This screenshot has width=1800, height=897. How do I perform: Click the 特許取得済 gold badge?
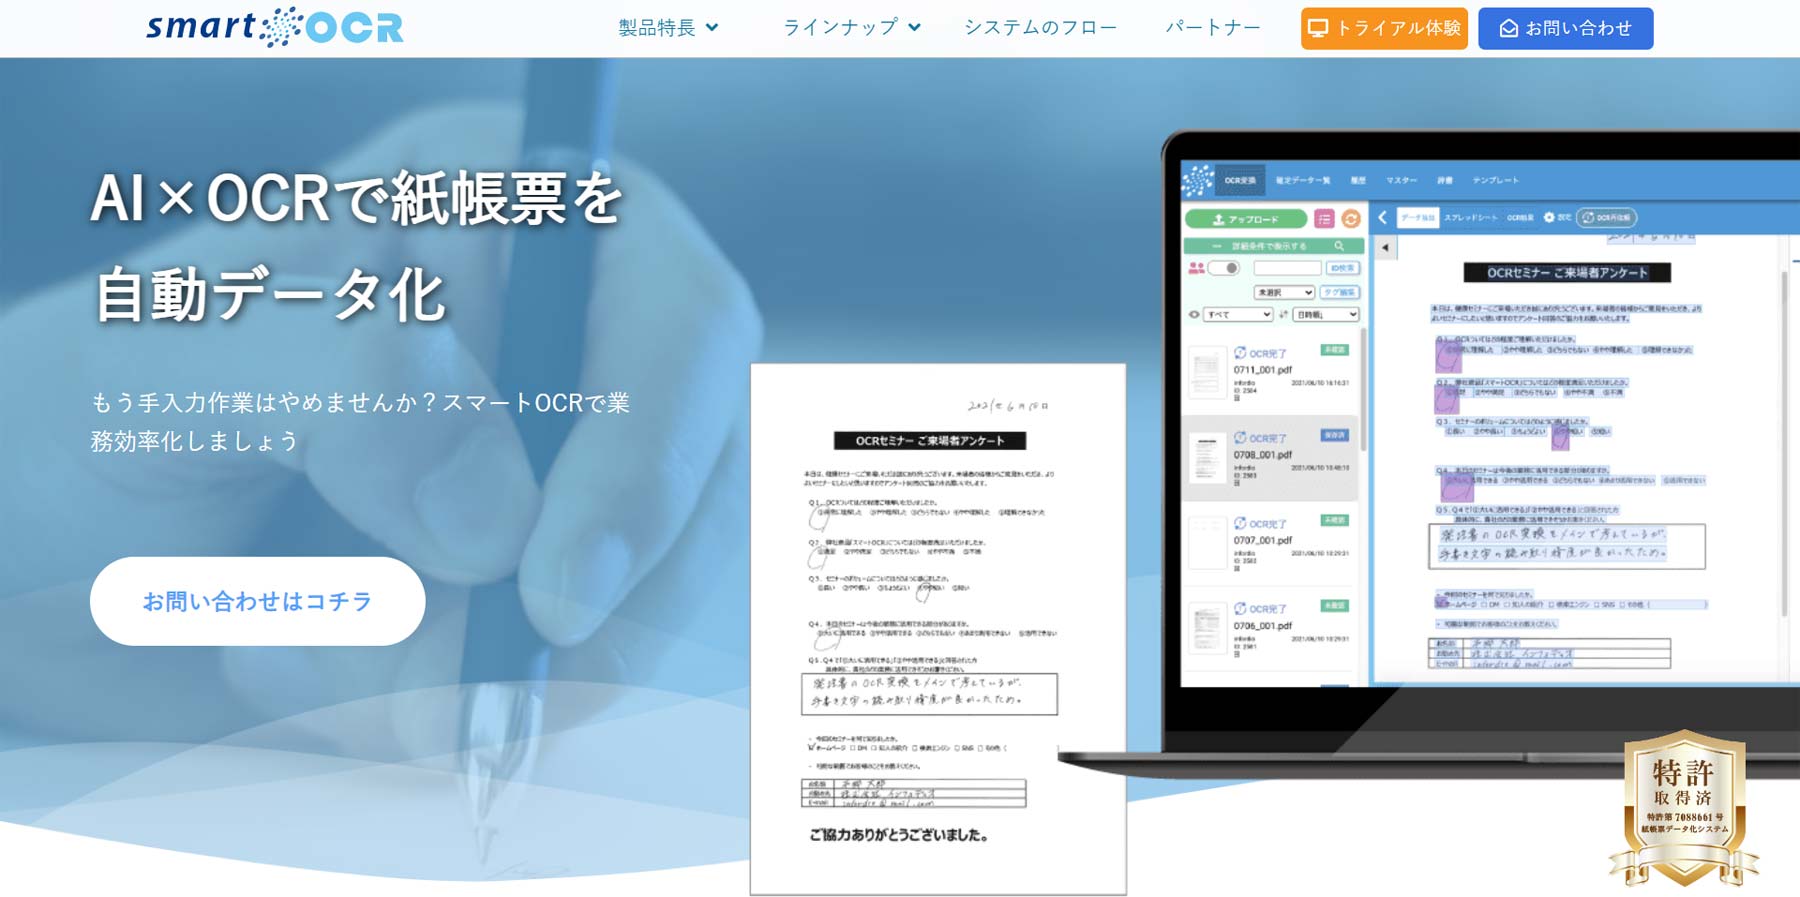pyautogui.click(x=1684, y=808)
